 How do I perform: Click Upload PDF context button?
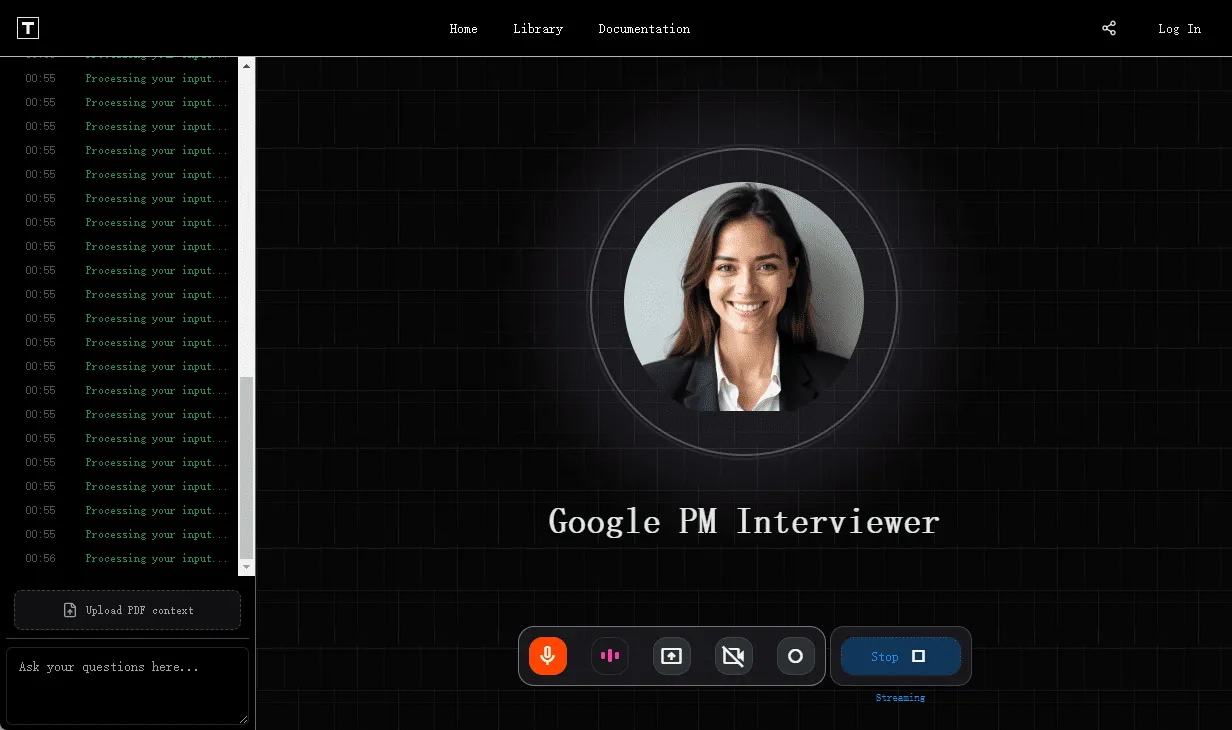point(127,610)
